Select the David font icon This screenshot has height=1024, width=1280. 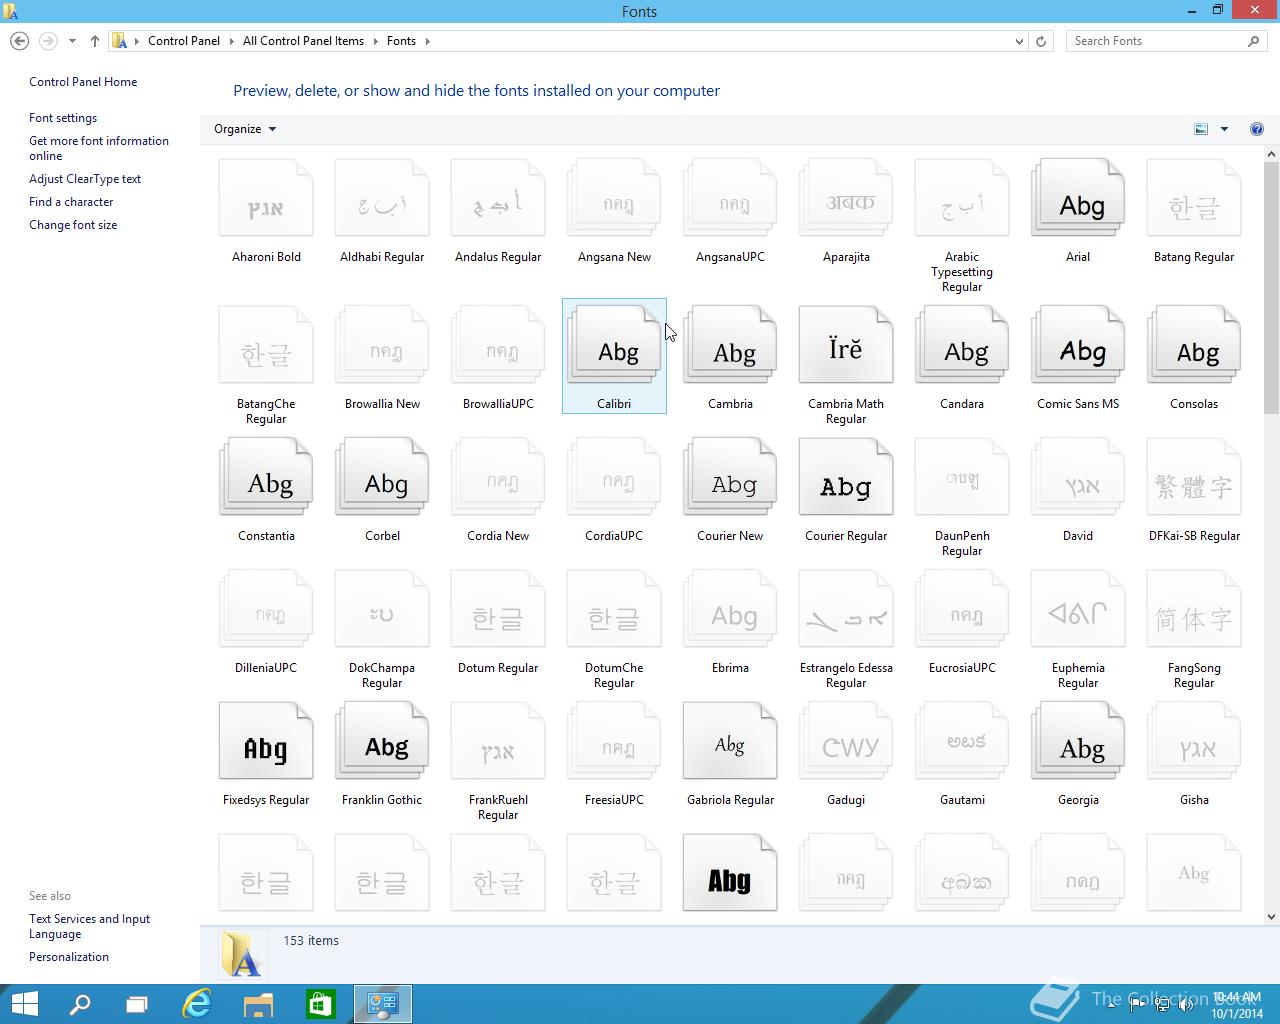[1078, 478]
